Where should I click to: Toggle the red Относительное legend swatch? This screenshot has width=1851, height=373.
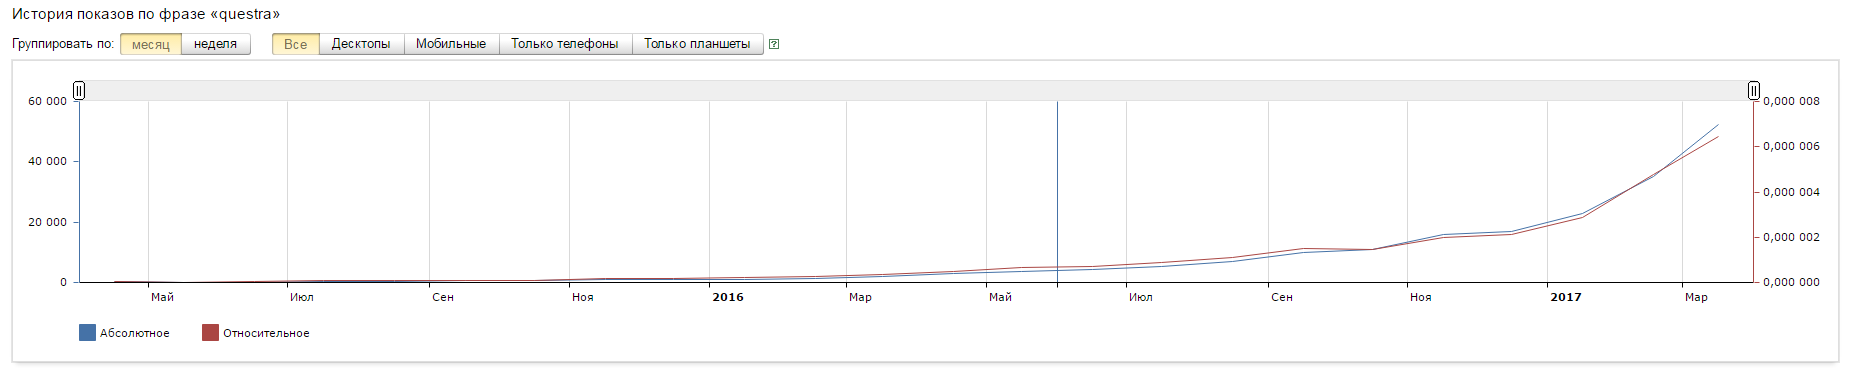(x=210, y=333)
